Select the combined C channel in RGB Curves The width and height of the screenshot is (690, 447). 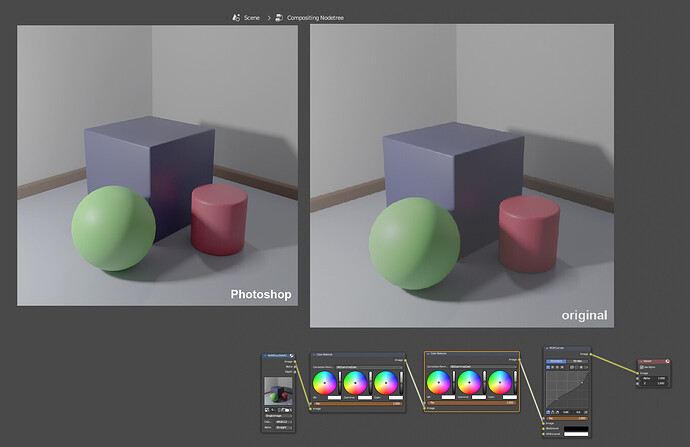pyautogui.click(x=548, y=367)
